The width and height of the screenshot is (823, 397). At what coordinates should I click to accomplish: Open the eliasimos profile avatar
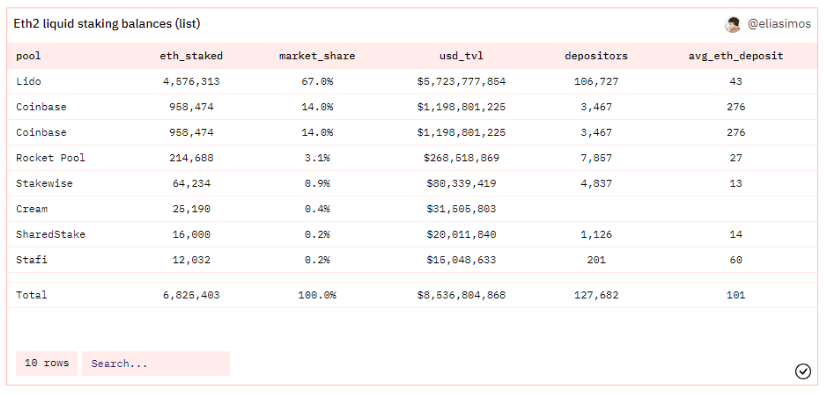pyautogui.click(x=732, y=25)
